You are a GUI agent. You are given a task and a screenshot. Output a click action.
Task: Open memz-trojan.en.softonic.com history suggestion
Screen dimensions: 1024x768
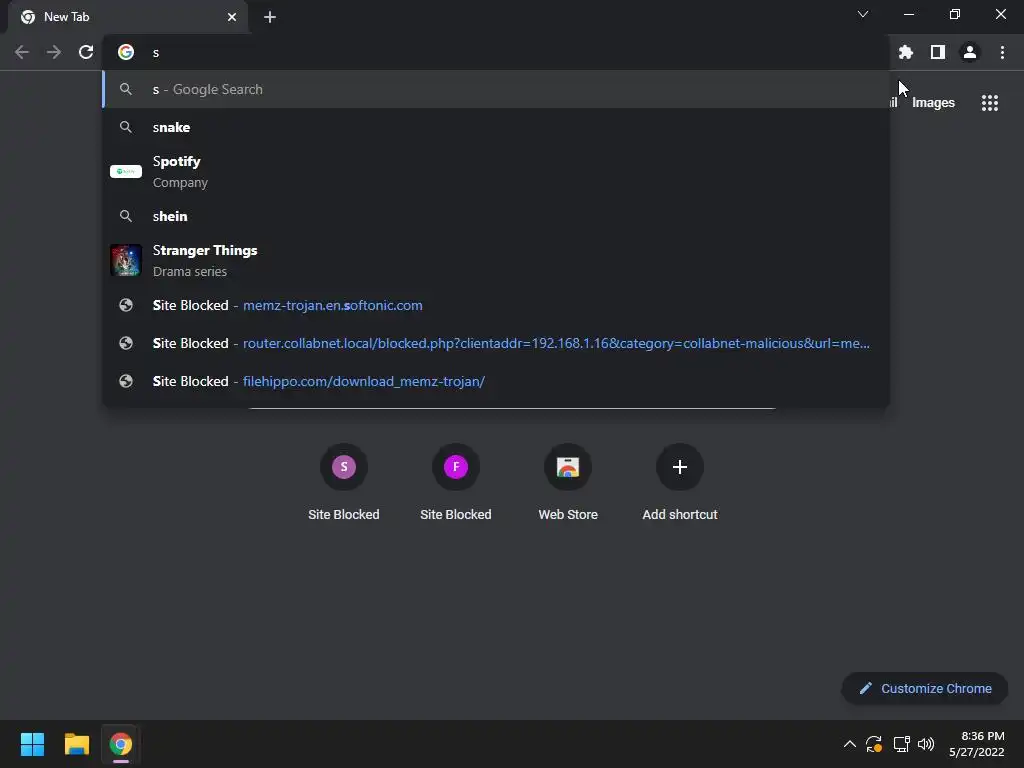coord(496,305)
